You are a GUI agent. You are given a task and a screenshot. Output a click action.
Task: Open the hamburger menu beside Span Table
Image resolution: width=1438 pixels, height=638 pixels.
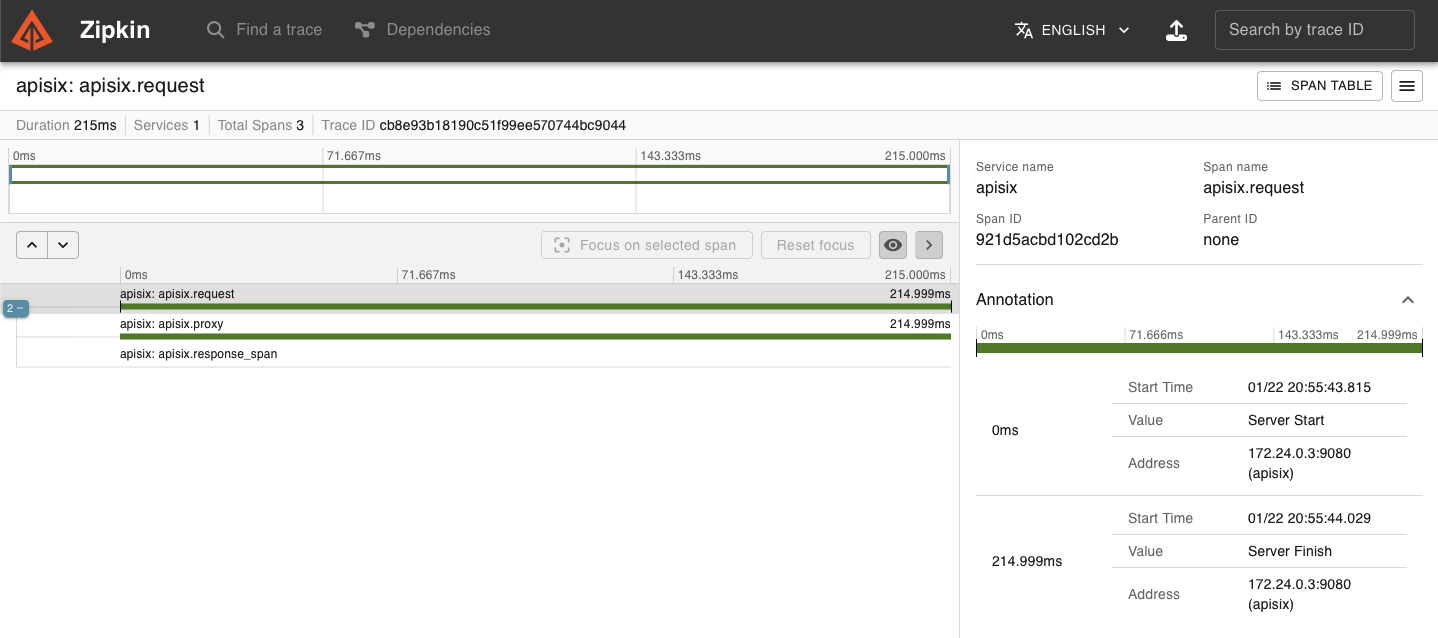point(1407,86)
